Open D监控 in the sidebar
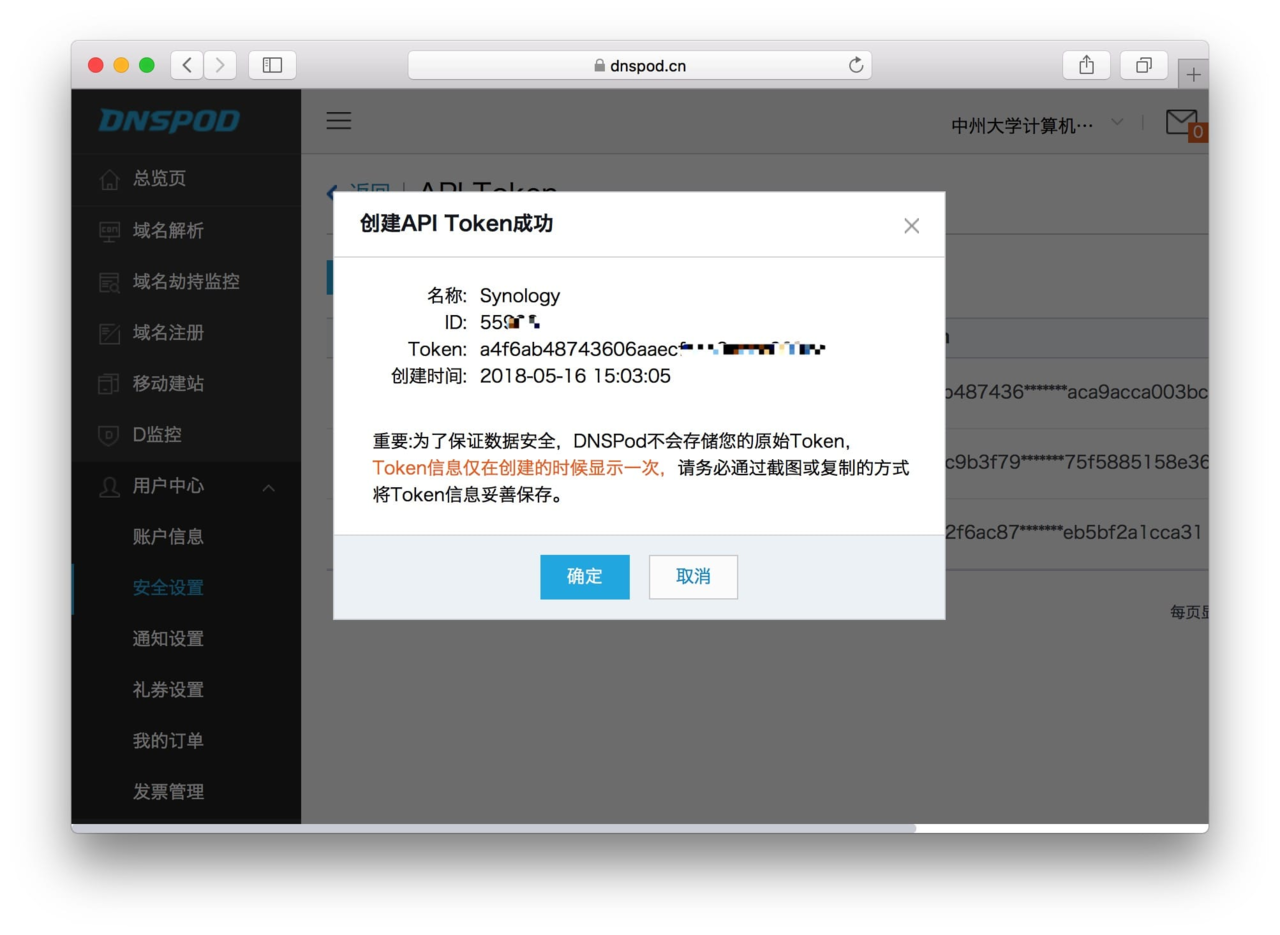 coord(157,435)
